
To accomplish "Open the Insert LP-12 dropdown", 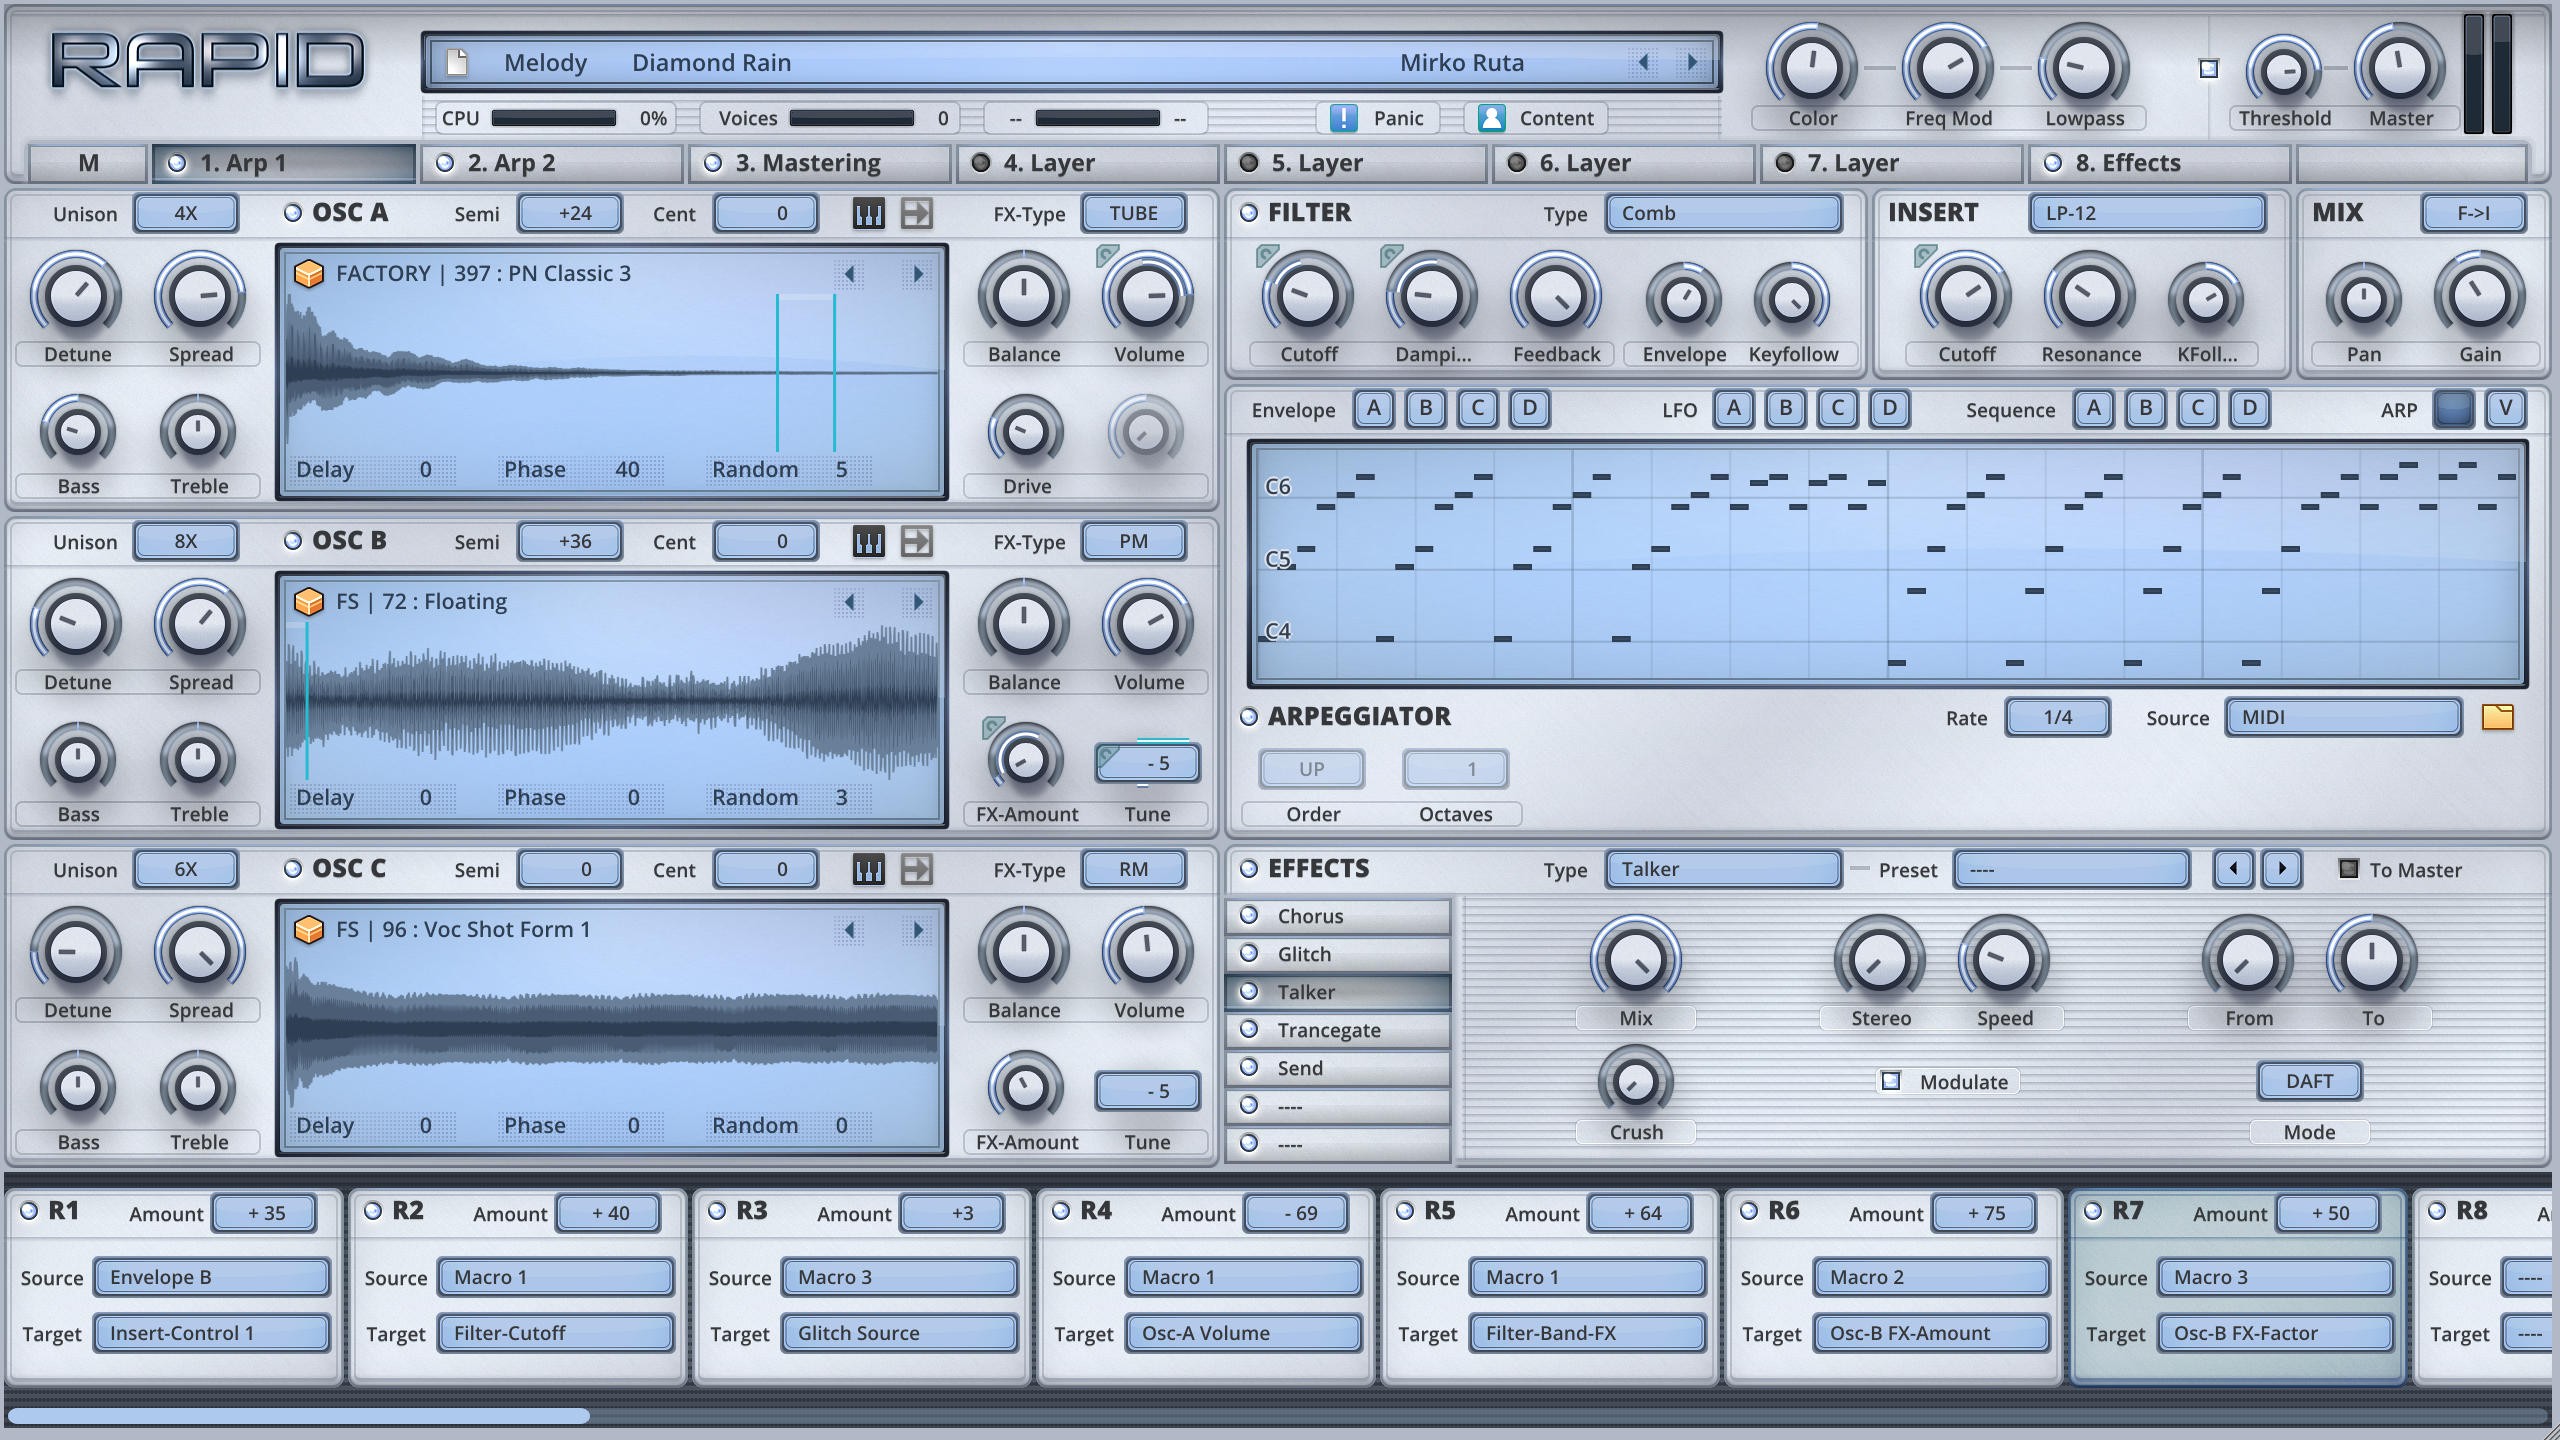I will pyautogui.click(x=2147, y=213).
